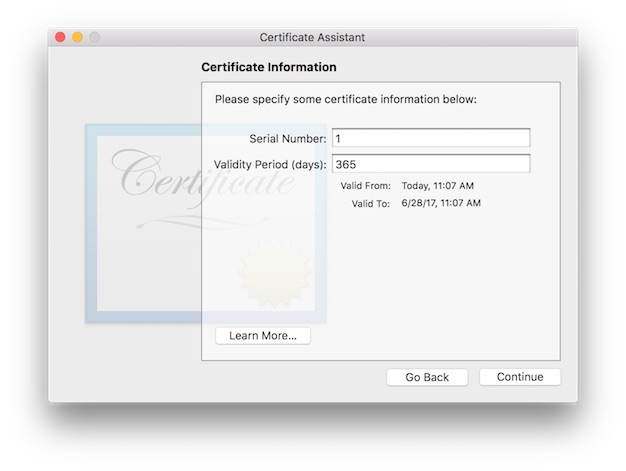Select the Validity Period (days) label
This screenshot has height=471, width=626.
(x=270, y=164)
